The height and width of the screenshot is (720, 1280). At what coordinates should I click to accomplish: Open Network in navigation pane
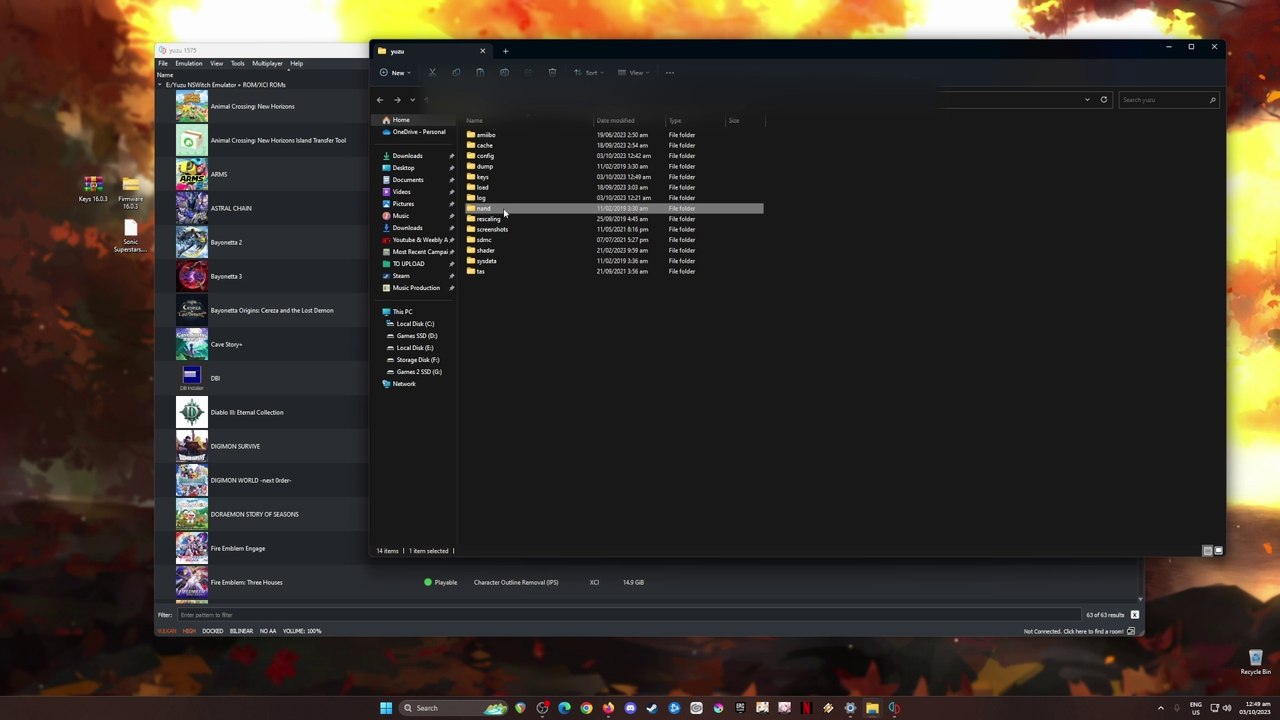[x=398, y=384]
